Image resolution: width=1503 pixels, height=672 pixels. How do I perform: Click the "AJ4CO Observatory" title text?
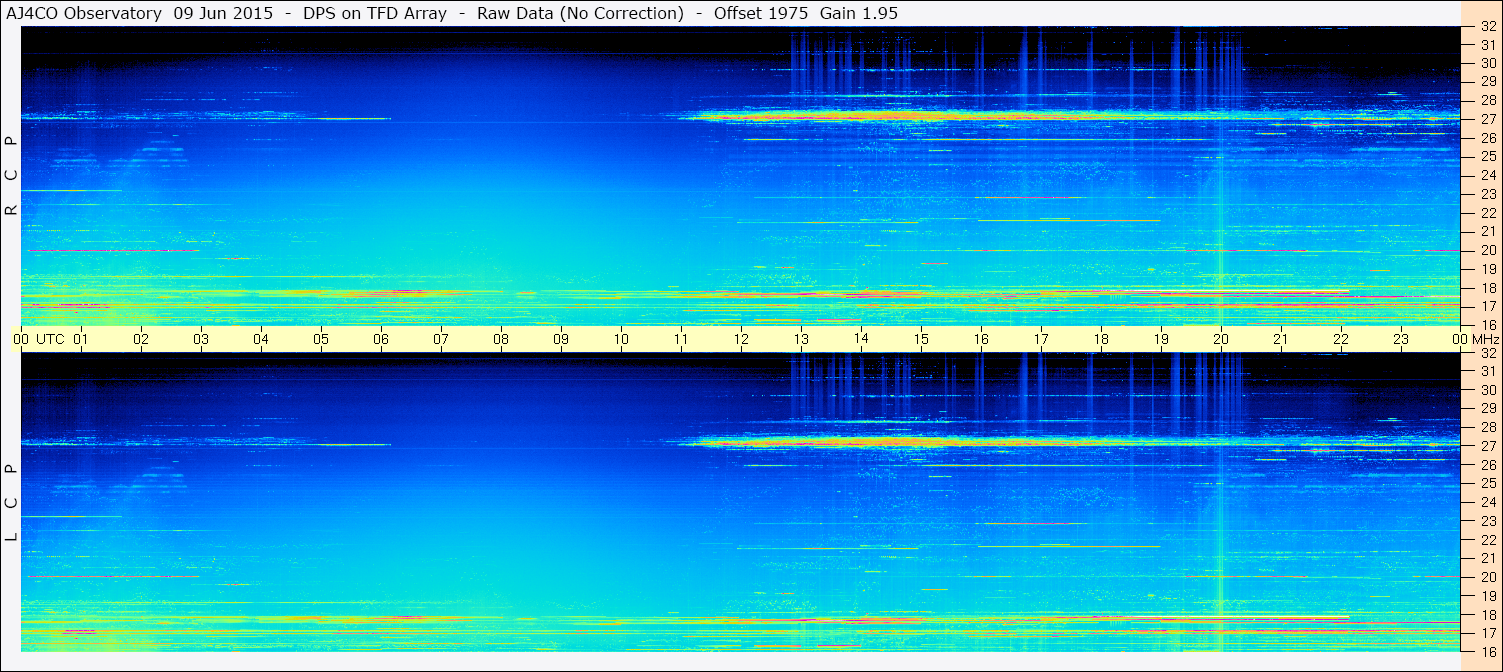click(x=84, y=13)
